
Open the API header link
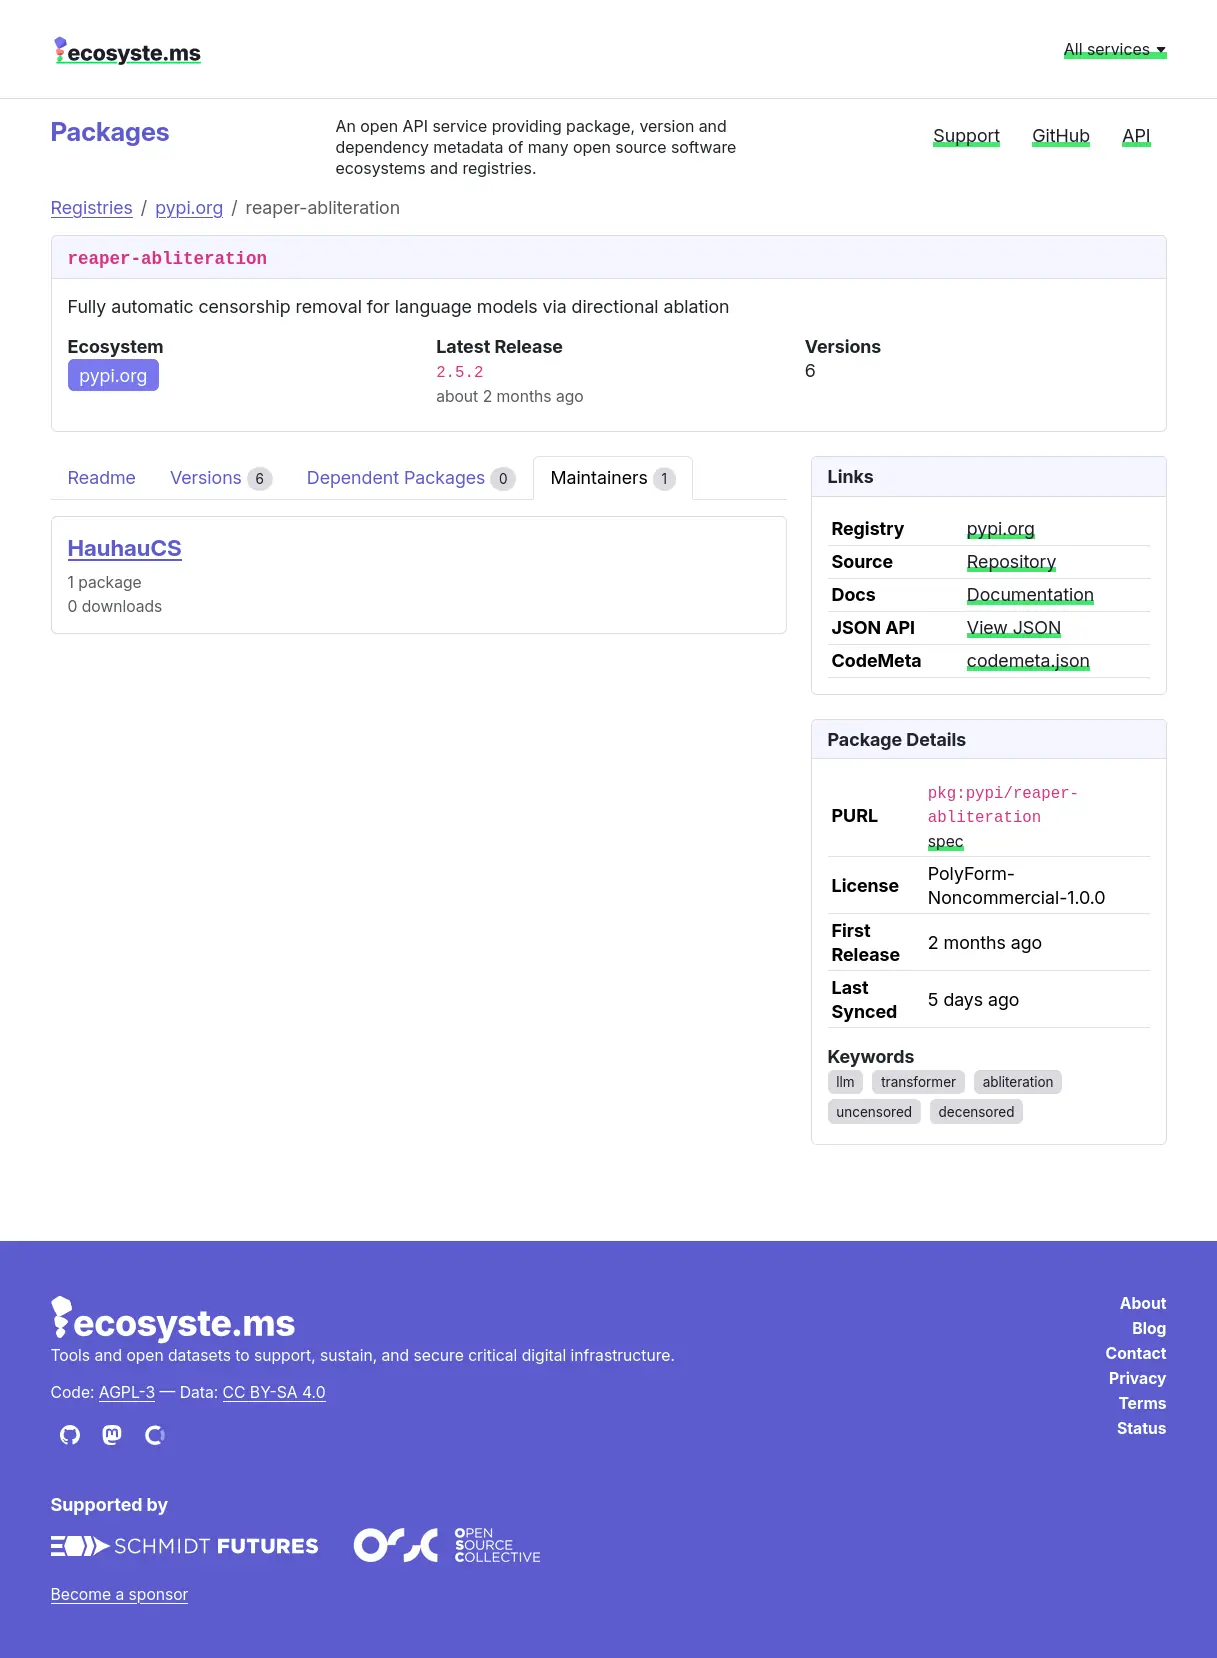point(1136,136)
